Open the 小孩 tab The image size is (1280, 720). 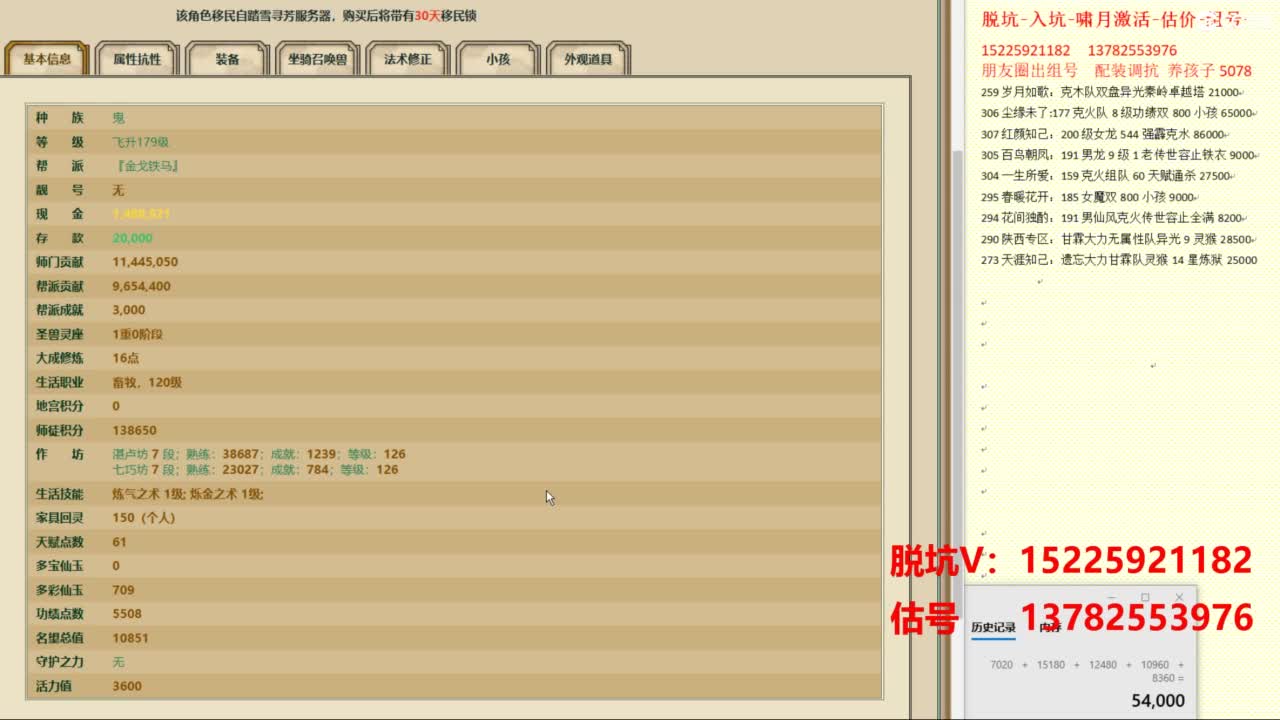point(498,59)
